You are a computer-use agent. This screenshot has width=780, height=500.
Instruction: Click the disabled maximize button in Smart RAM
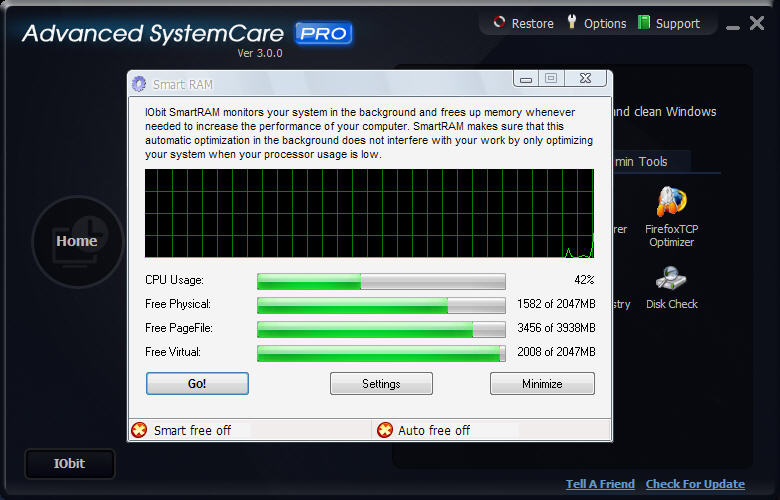tap(551, 79)
